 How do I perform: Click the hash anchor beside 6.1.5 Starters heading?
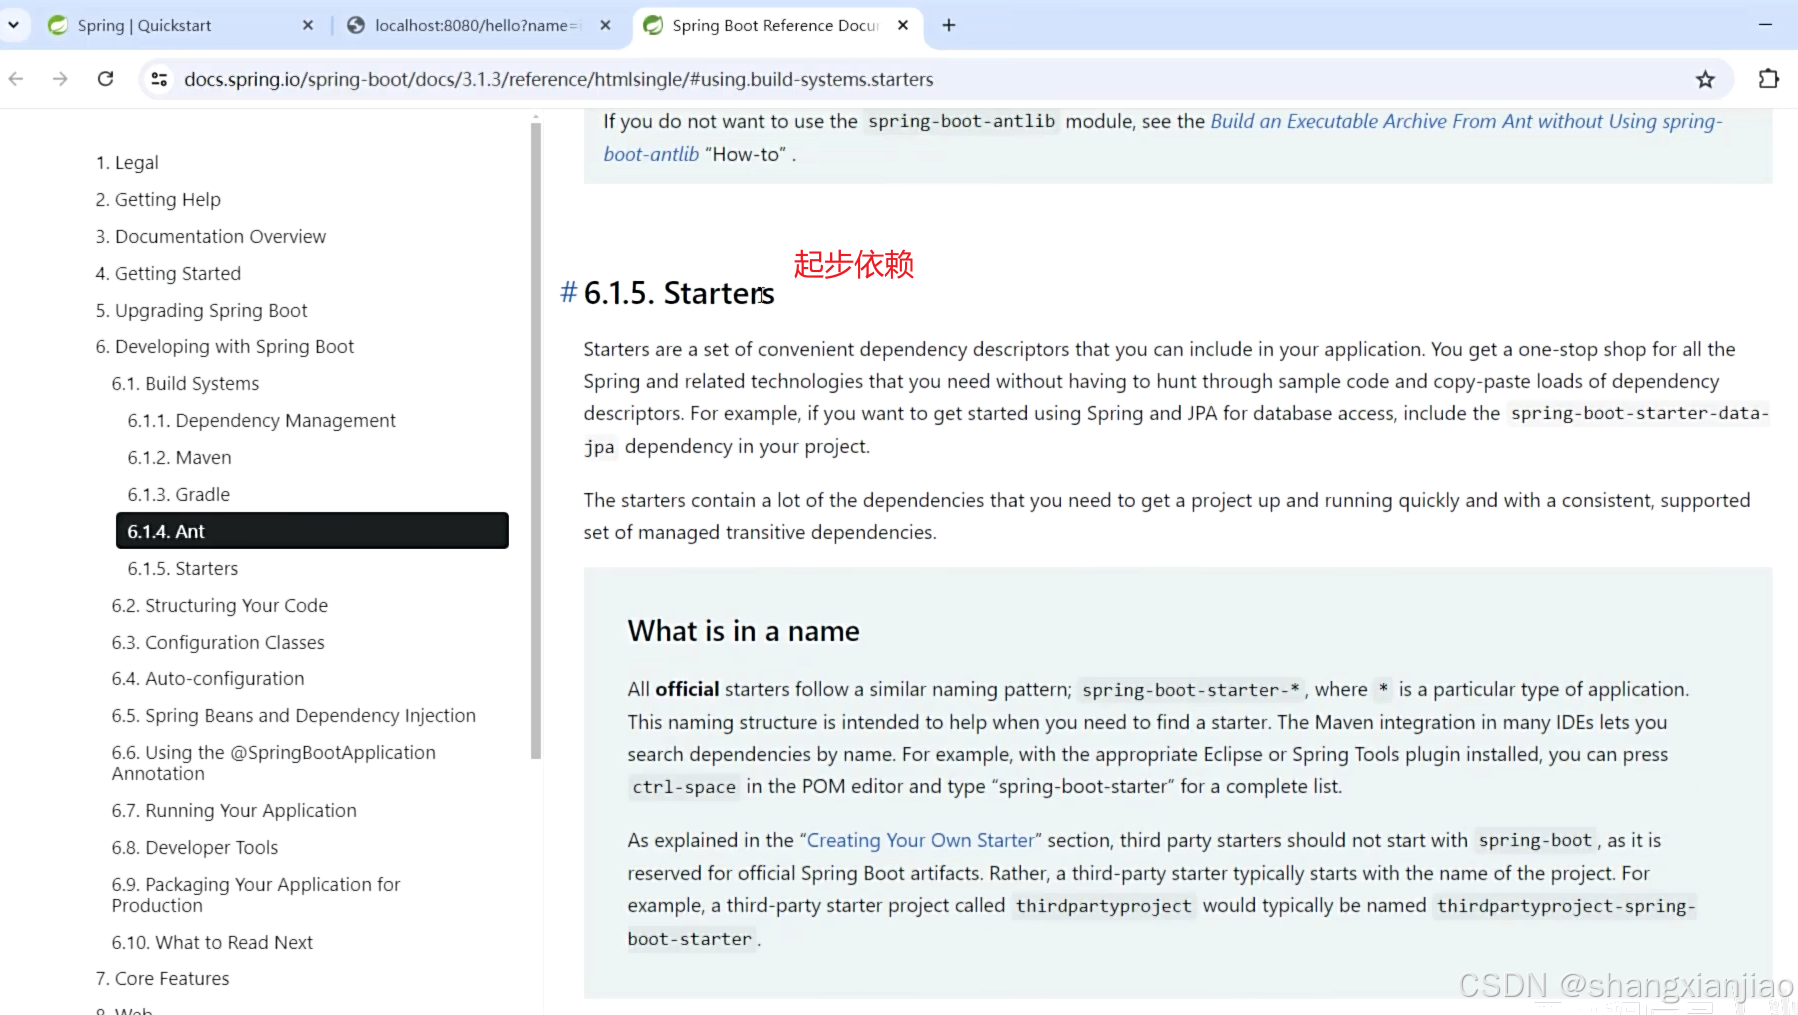pos(569,292)
